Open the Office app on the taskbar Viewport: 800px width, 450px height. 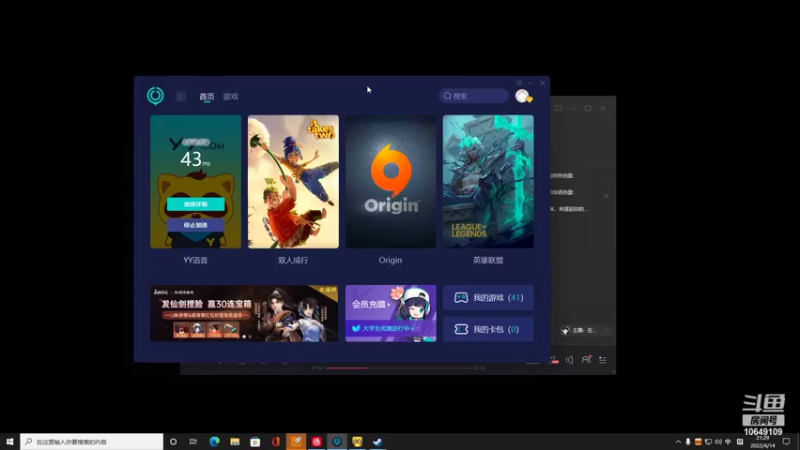[x=276, y=441]
